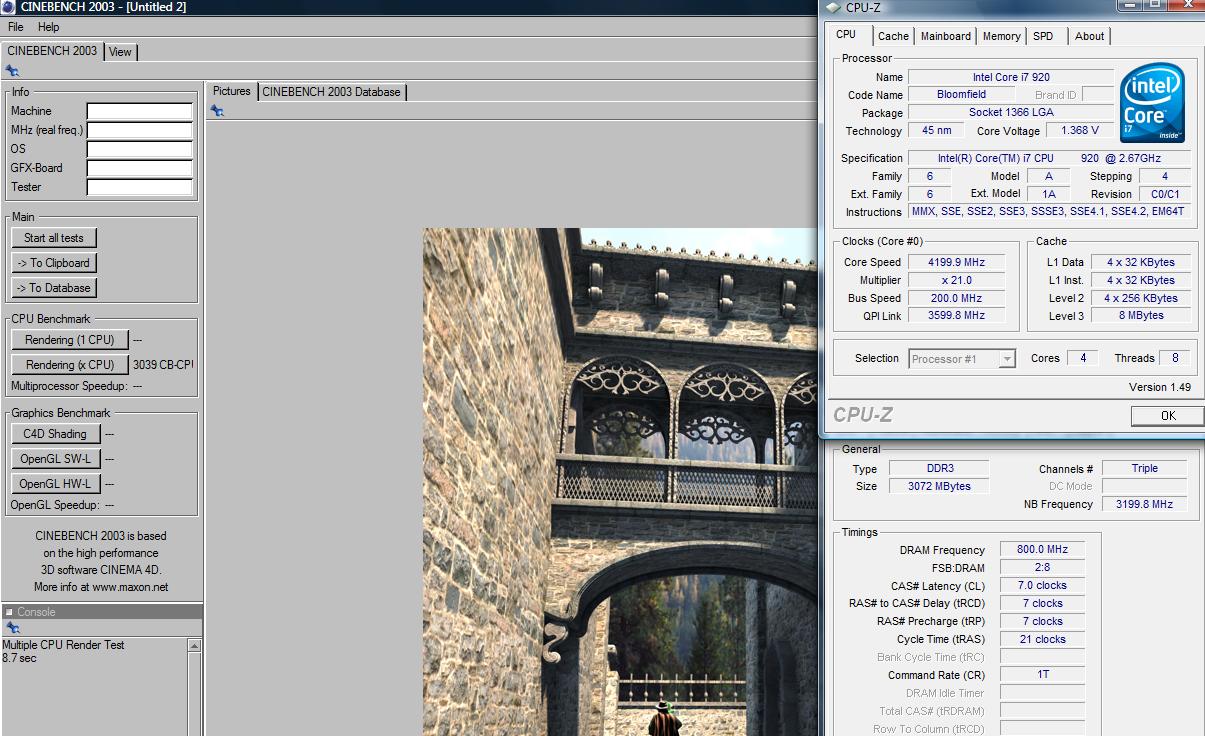Click the Channels # value Triple

click(x=1144, y=468)
